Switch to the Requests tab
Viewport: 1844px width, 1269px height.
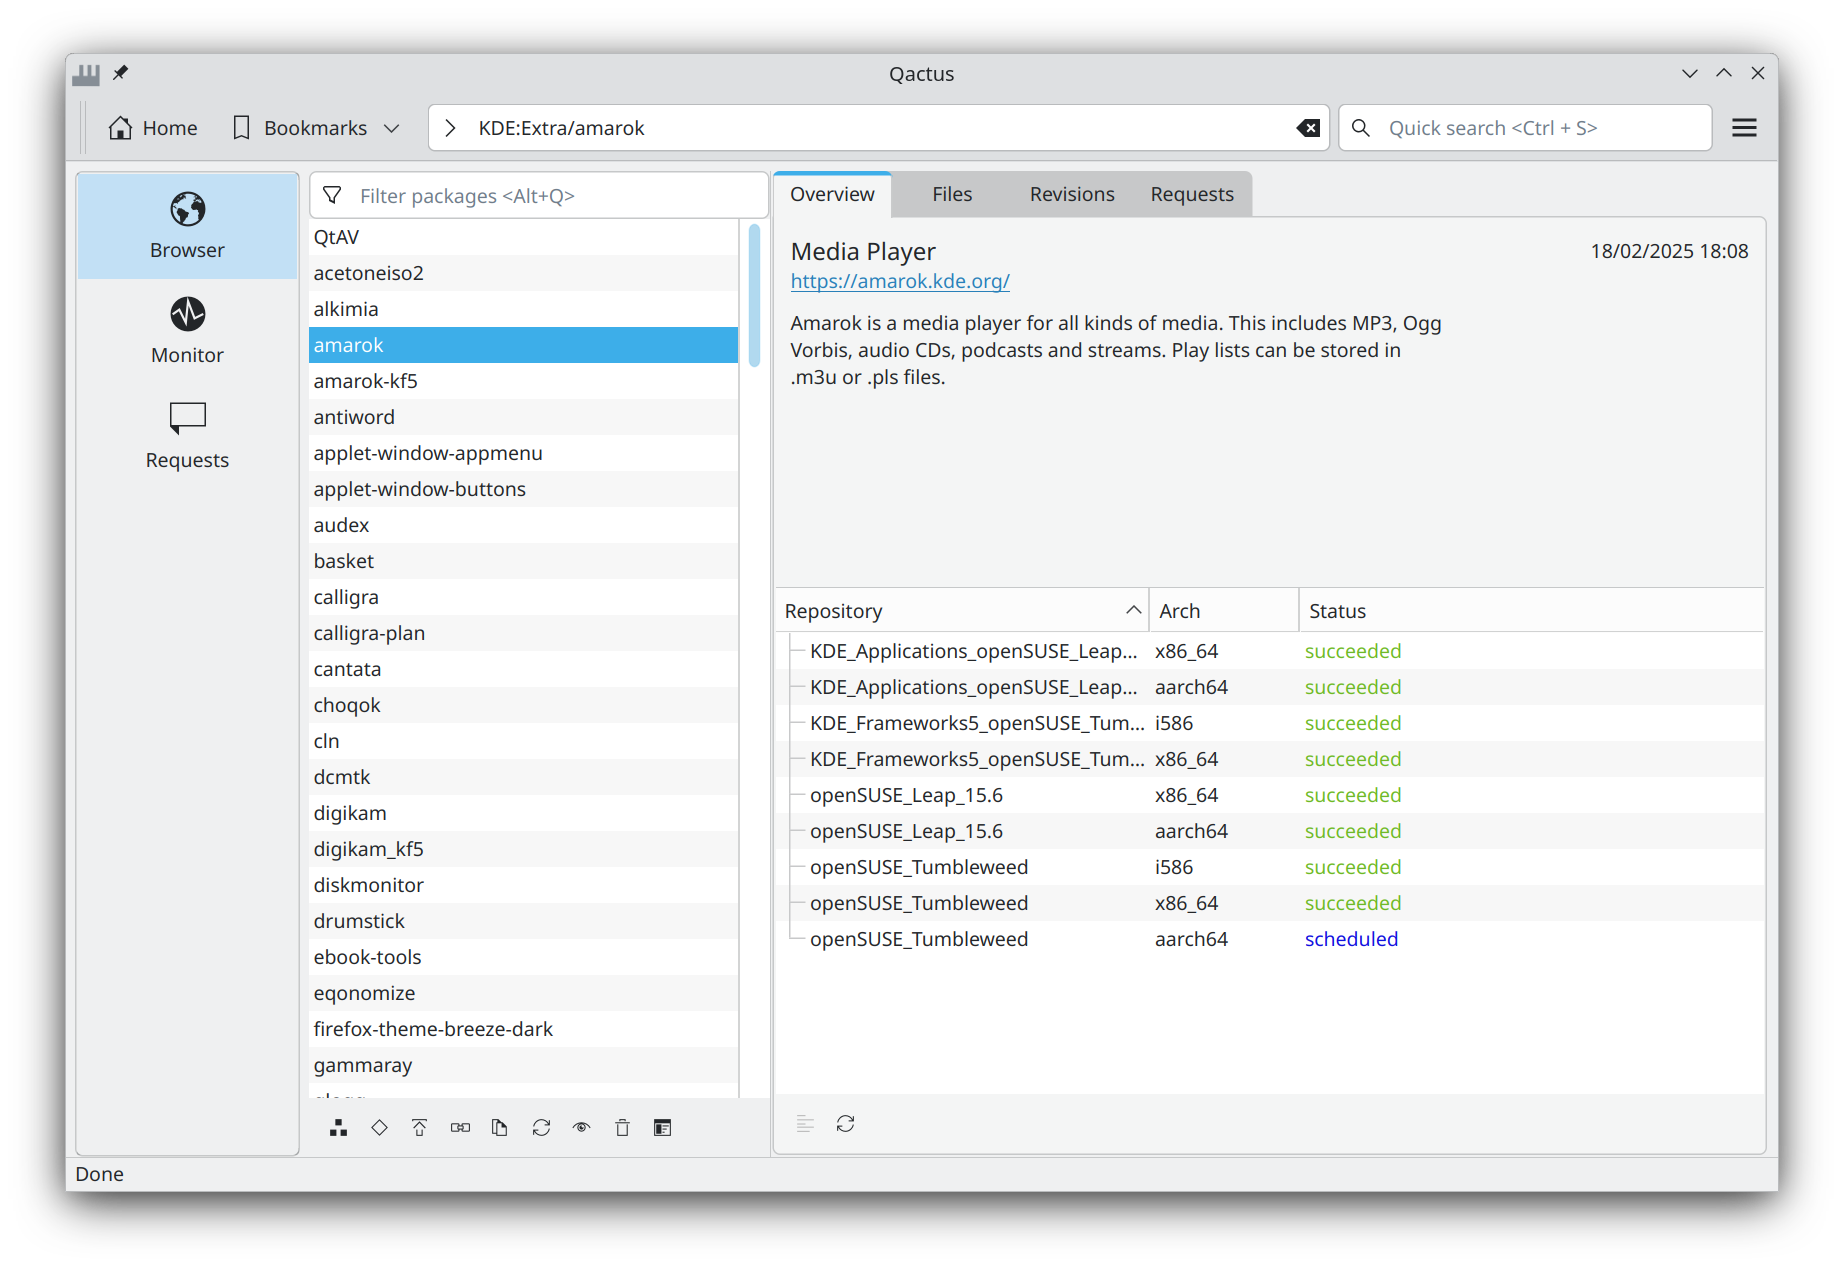[x=1192, y=194]
